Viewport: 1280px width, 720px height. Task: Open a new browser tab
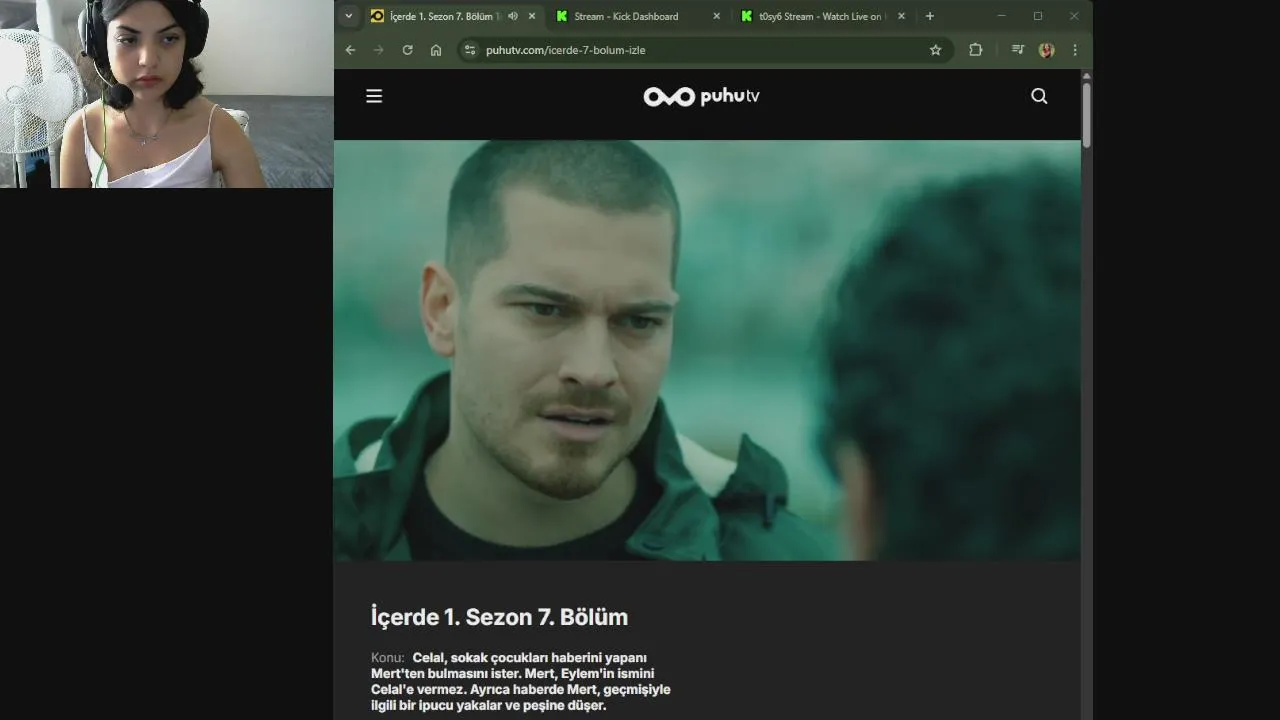tap(930, 16)
